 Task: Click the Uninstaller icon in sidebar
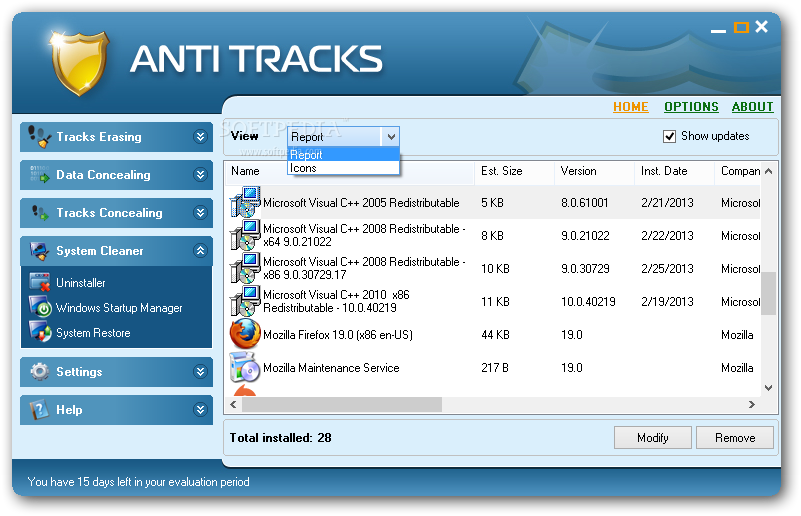pos(40,282)
